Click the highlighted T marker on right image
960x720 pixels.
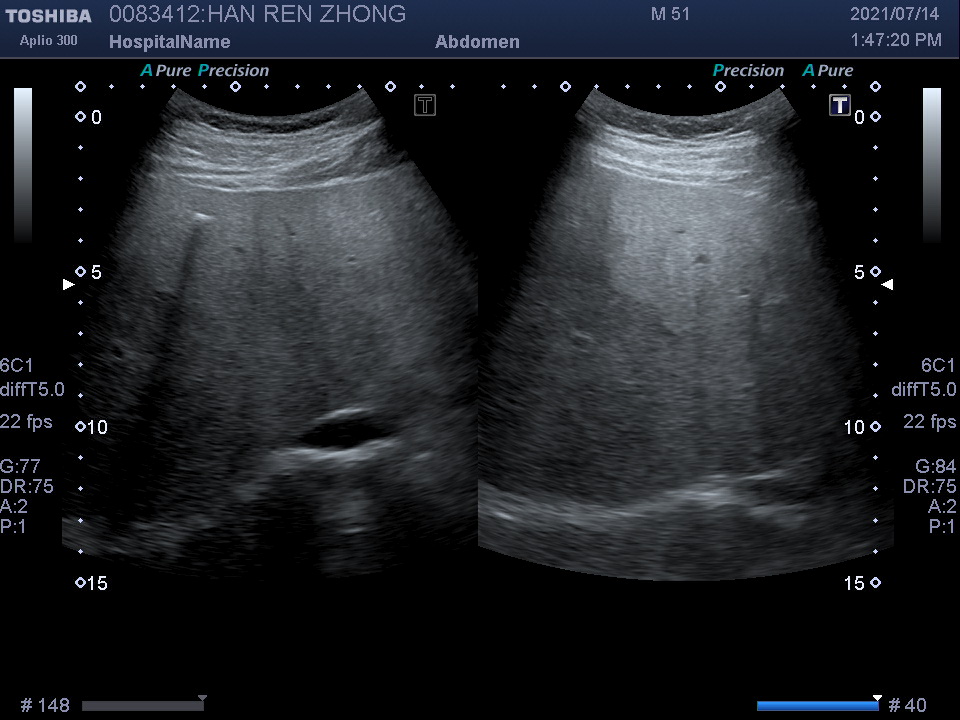pos(840,105)
